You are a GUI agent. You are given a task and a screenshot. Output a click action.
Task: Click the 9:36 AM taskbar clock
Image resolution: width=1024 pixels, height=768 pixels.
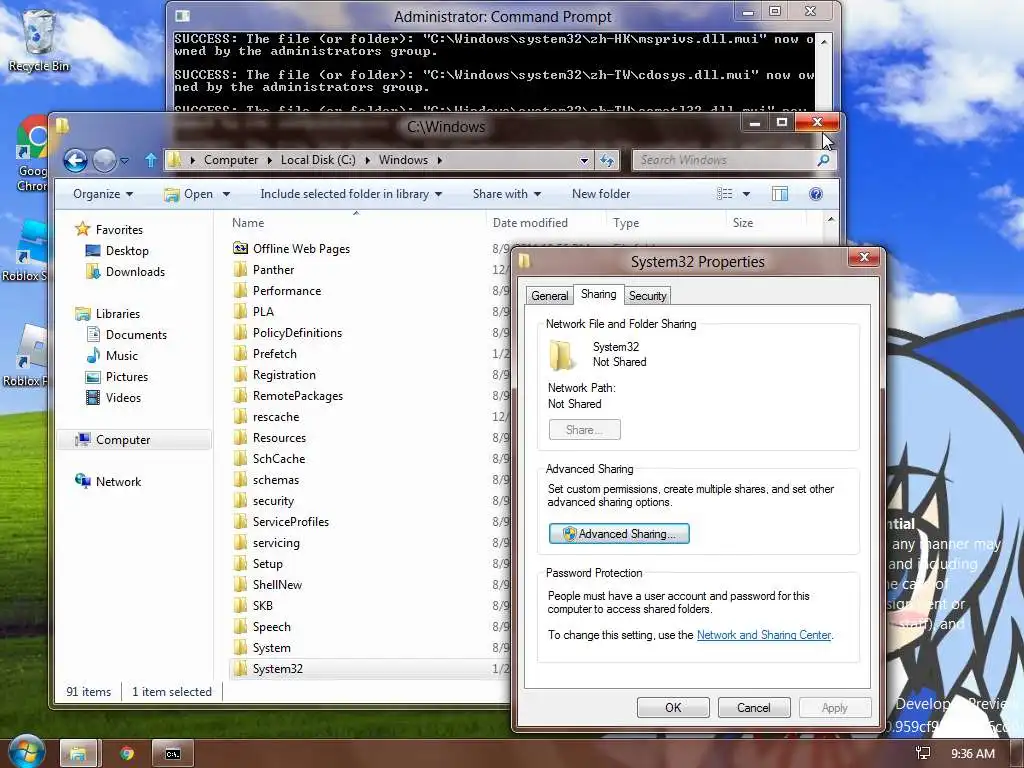[x=972, y=754]
